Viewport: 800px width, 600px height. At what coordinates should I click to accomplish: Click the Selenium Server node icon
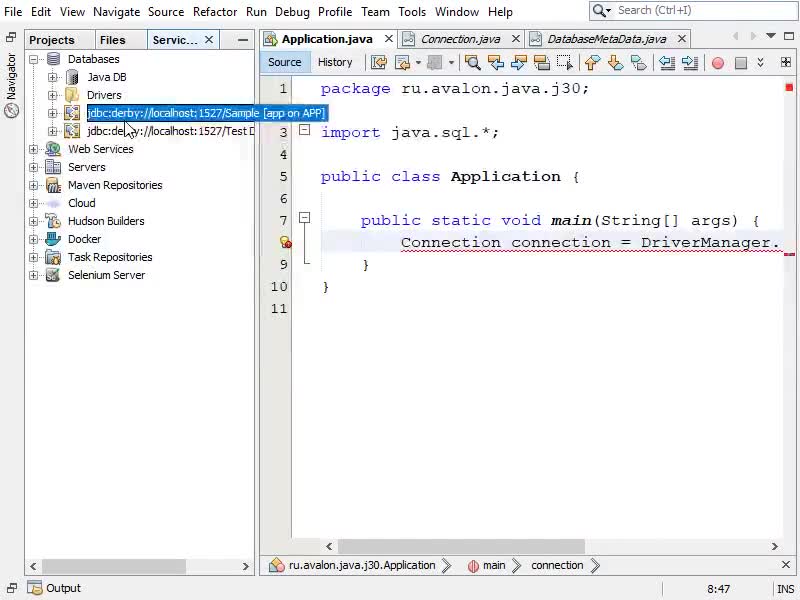click(53, 275)
